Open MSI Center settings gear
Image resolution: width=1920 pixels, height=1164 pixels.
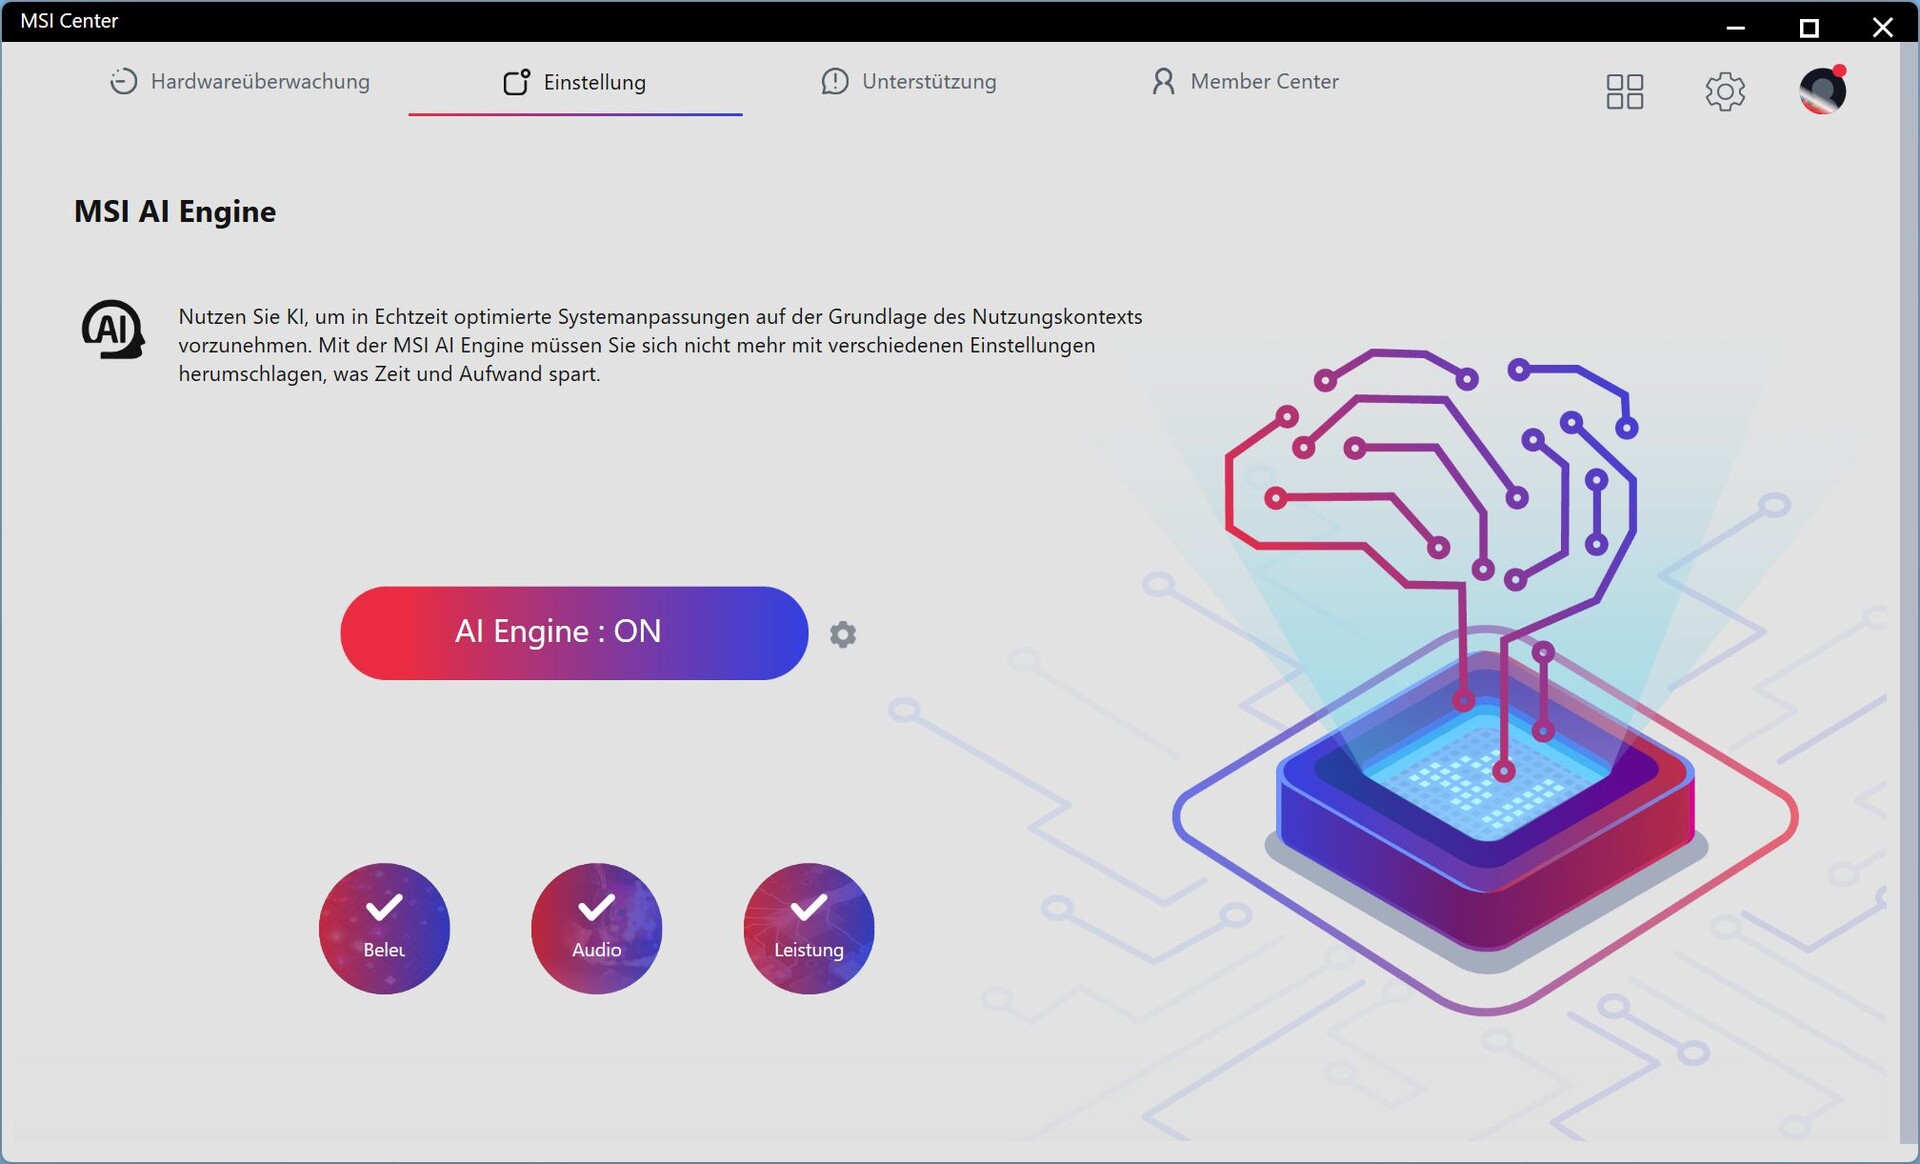coord(1725,91)
